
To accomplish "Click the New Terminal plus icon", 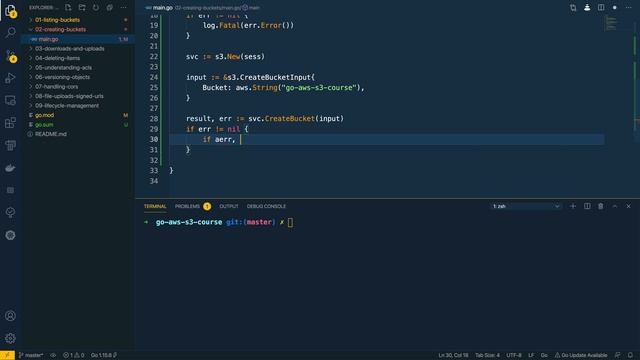I will pos(573,206).
